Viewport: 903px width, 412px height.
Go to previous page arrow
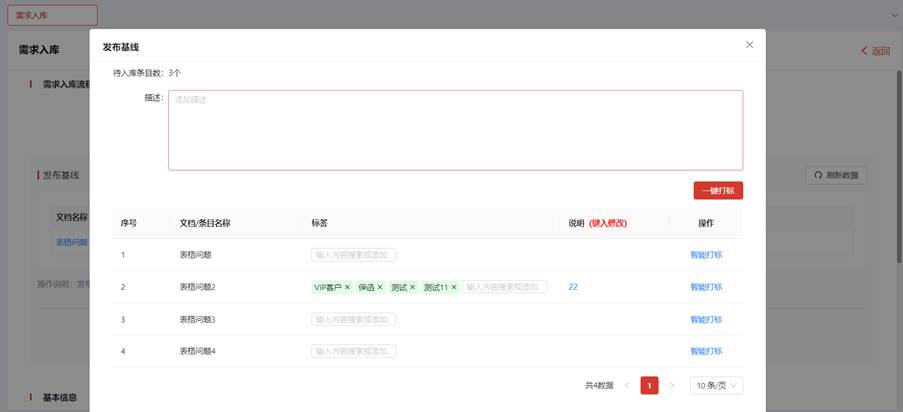(627, 385)
